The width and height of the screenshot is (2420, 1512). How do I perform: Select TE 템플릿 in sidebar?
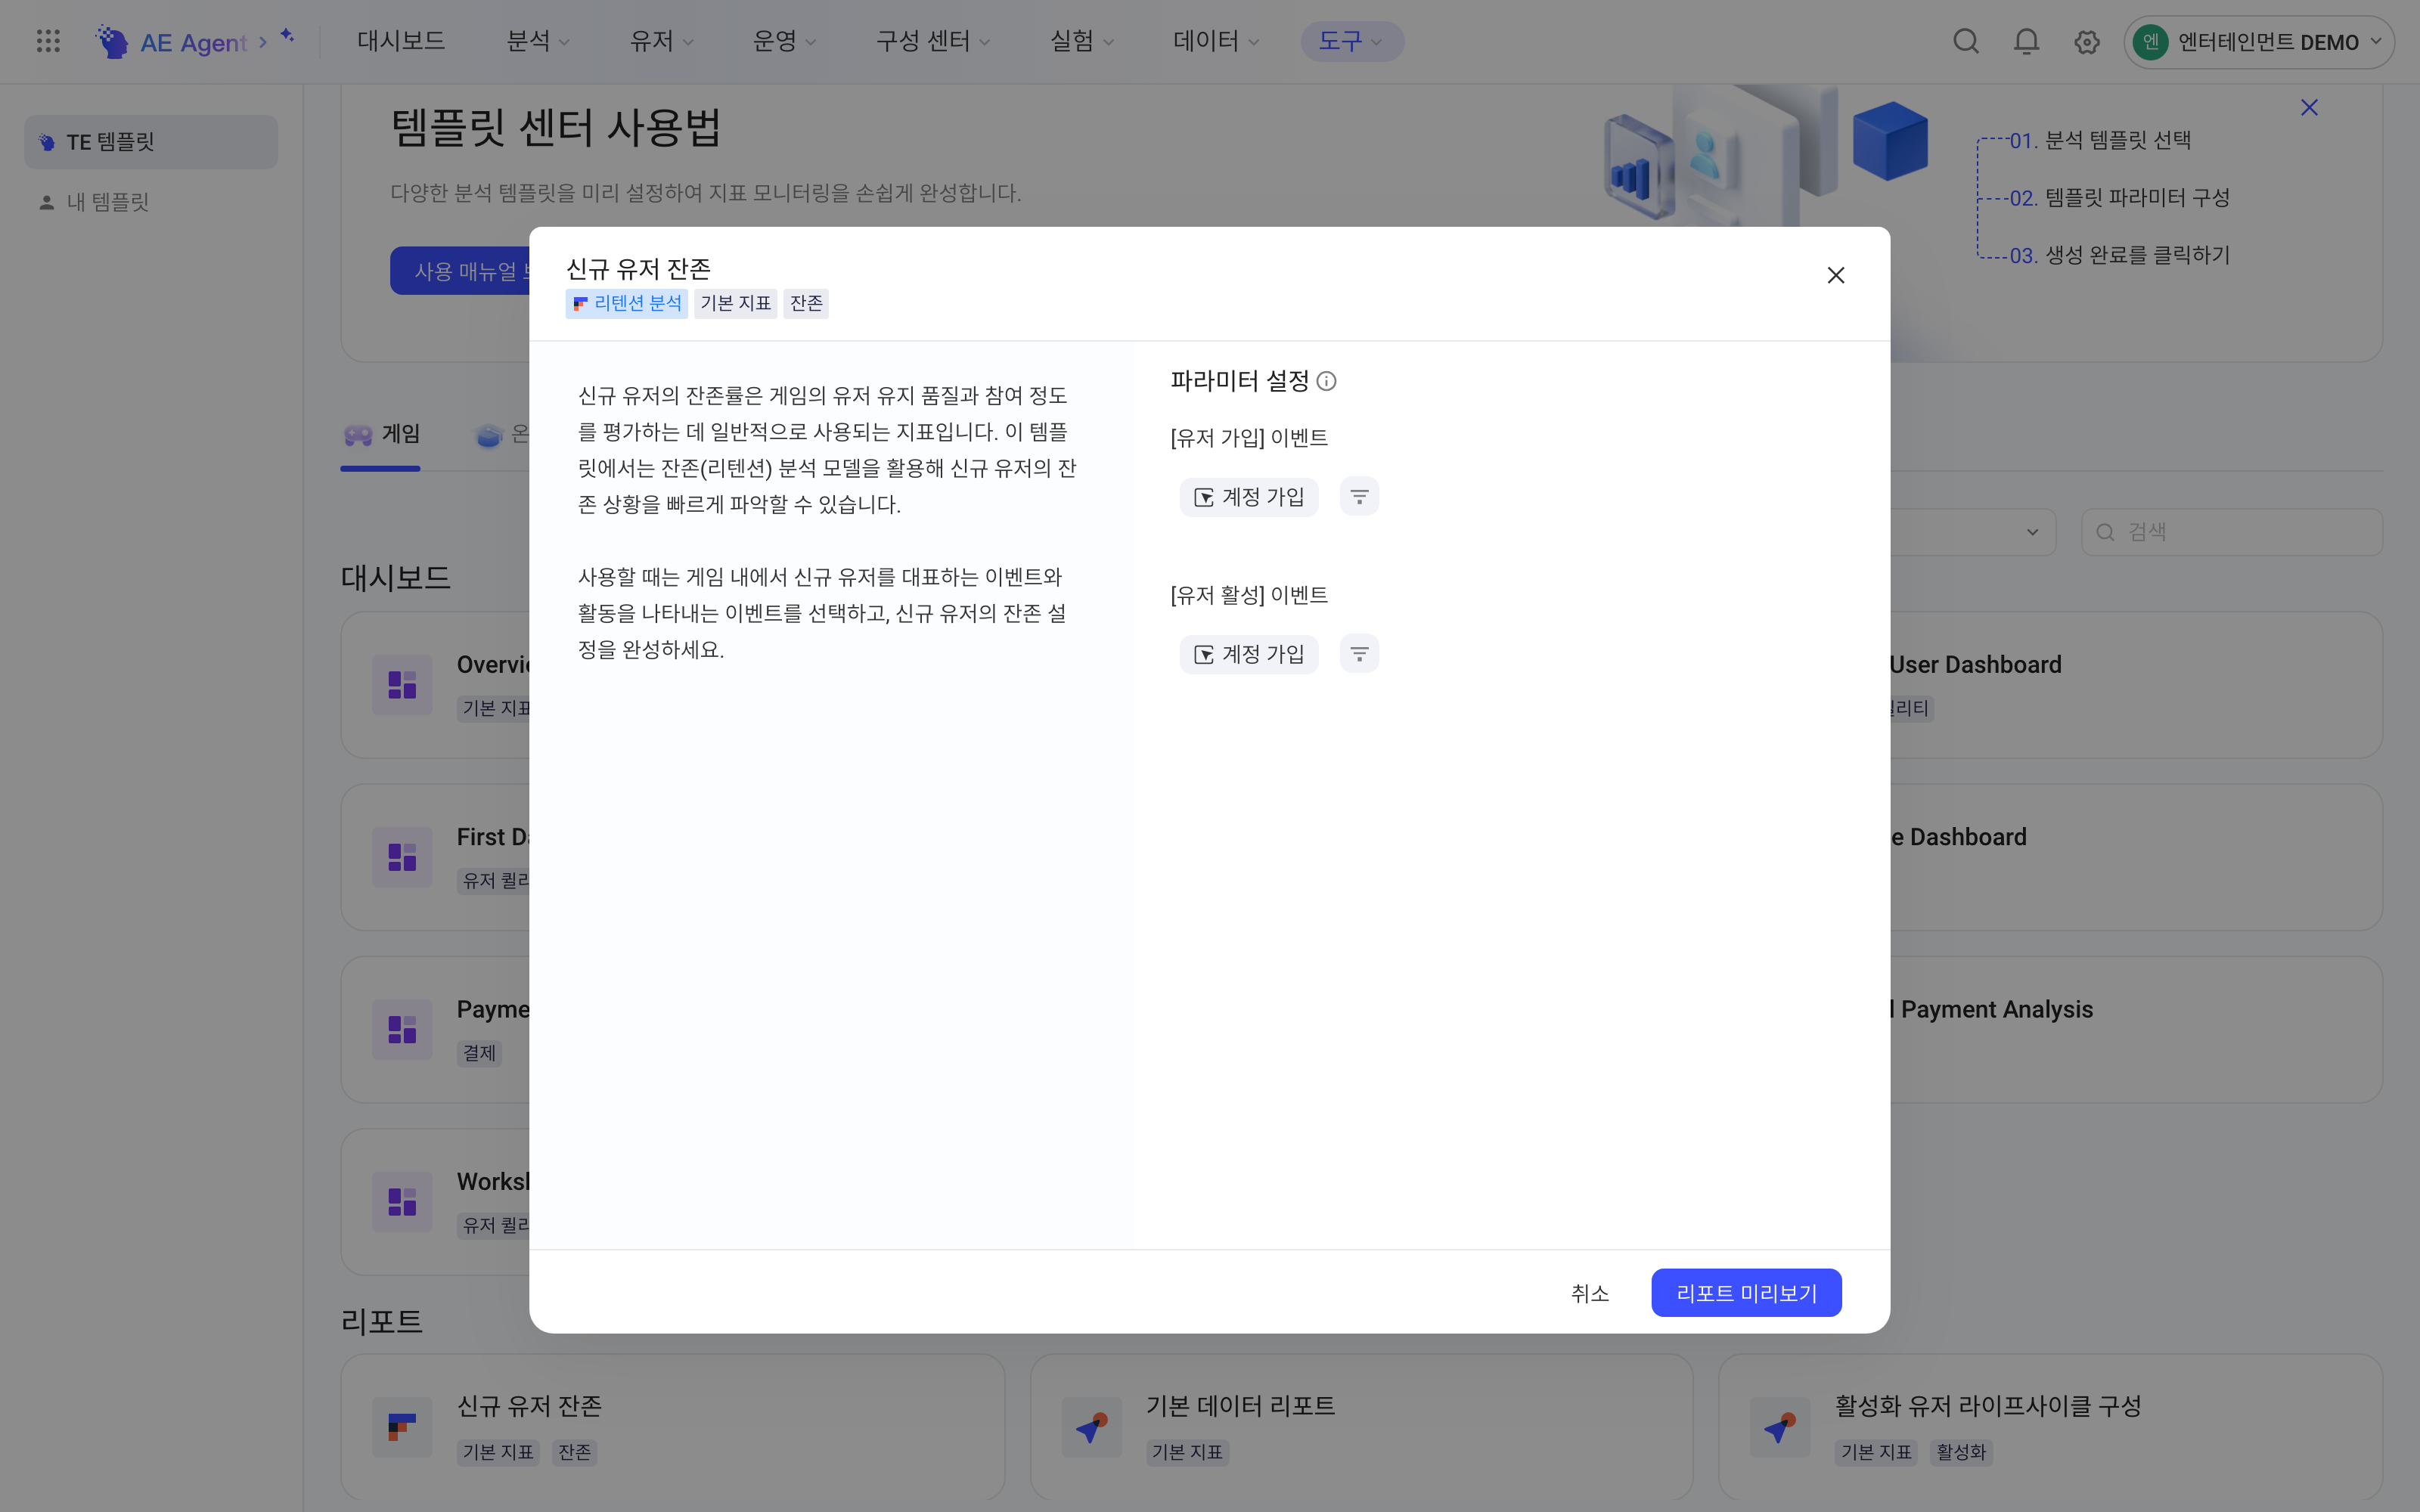[151, 142]
